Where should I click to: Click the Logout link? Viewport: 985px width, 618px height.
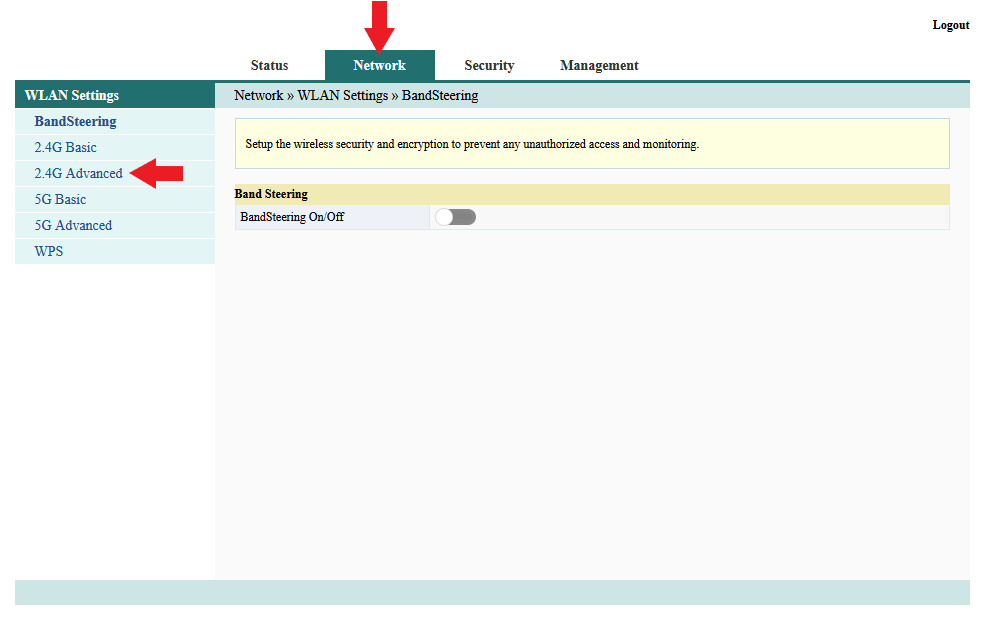click(950, 25)
